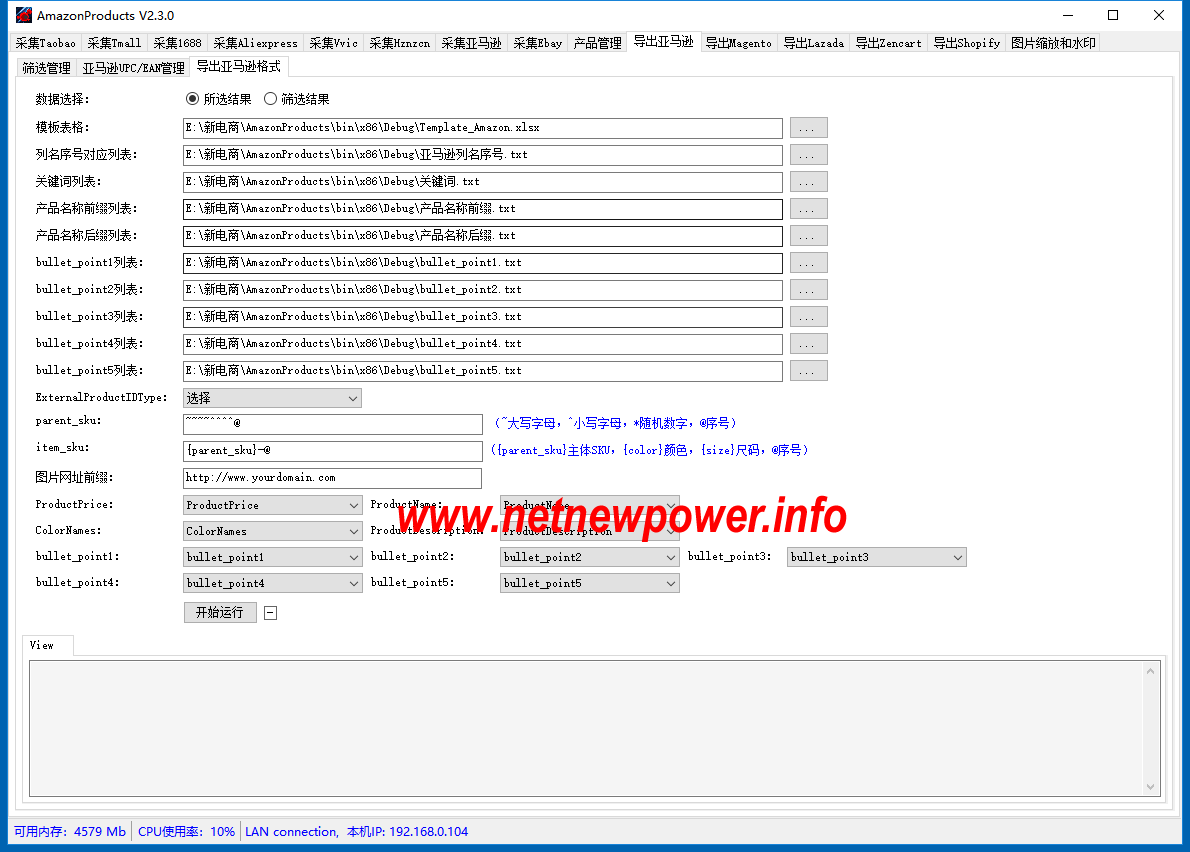Expand the bullet_point4 mapping dropdown
The width and height of the screenshot is (1190, 852).
[272, 583]
